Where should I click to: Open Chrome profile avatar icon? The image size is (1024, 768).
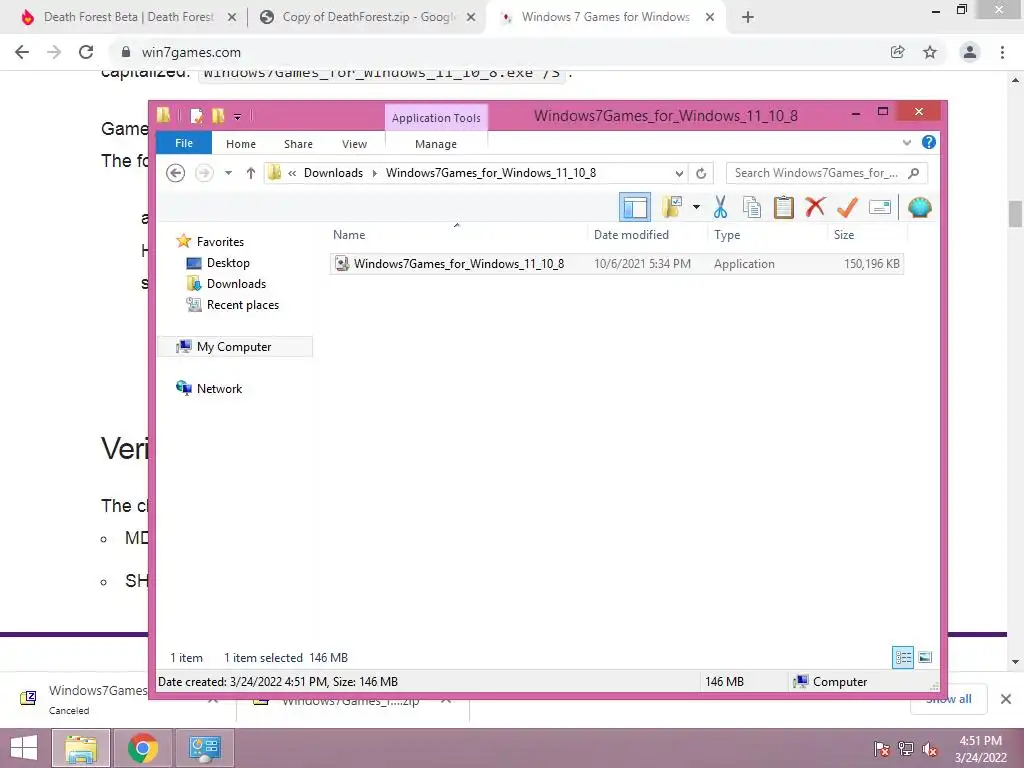point(970,52)
